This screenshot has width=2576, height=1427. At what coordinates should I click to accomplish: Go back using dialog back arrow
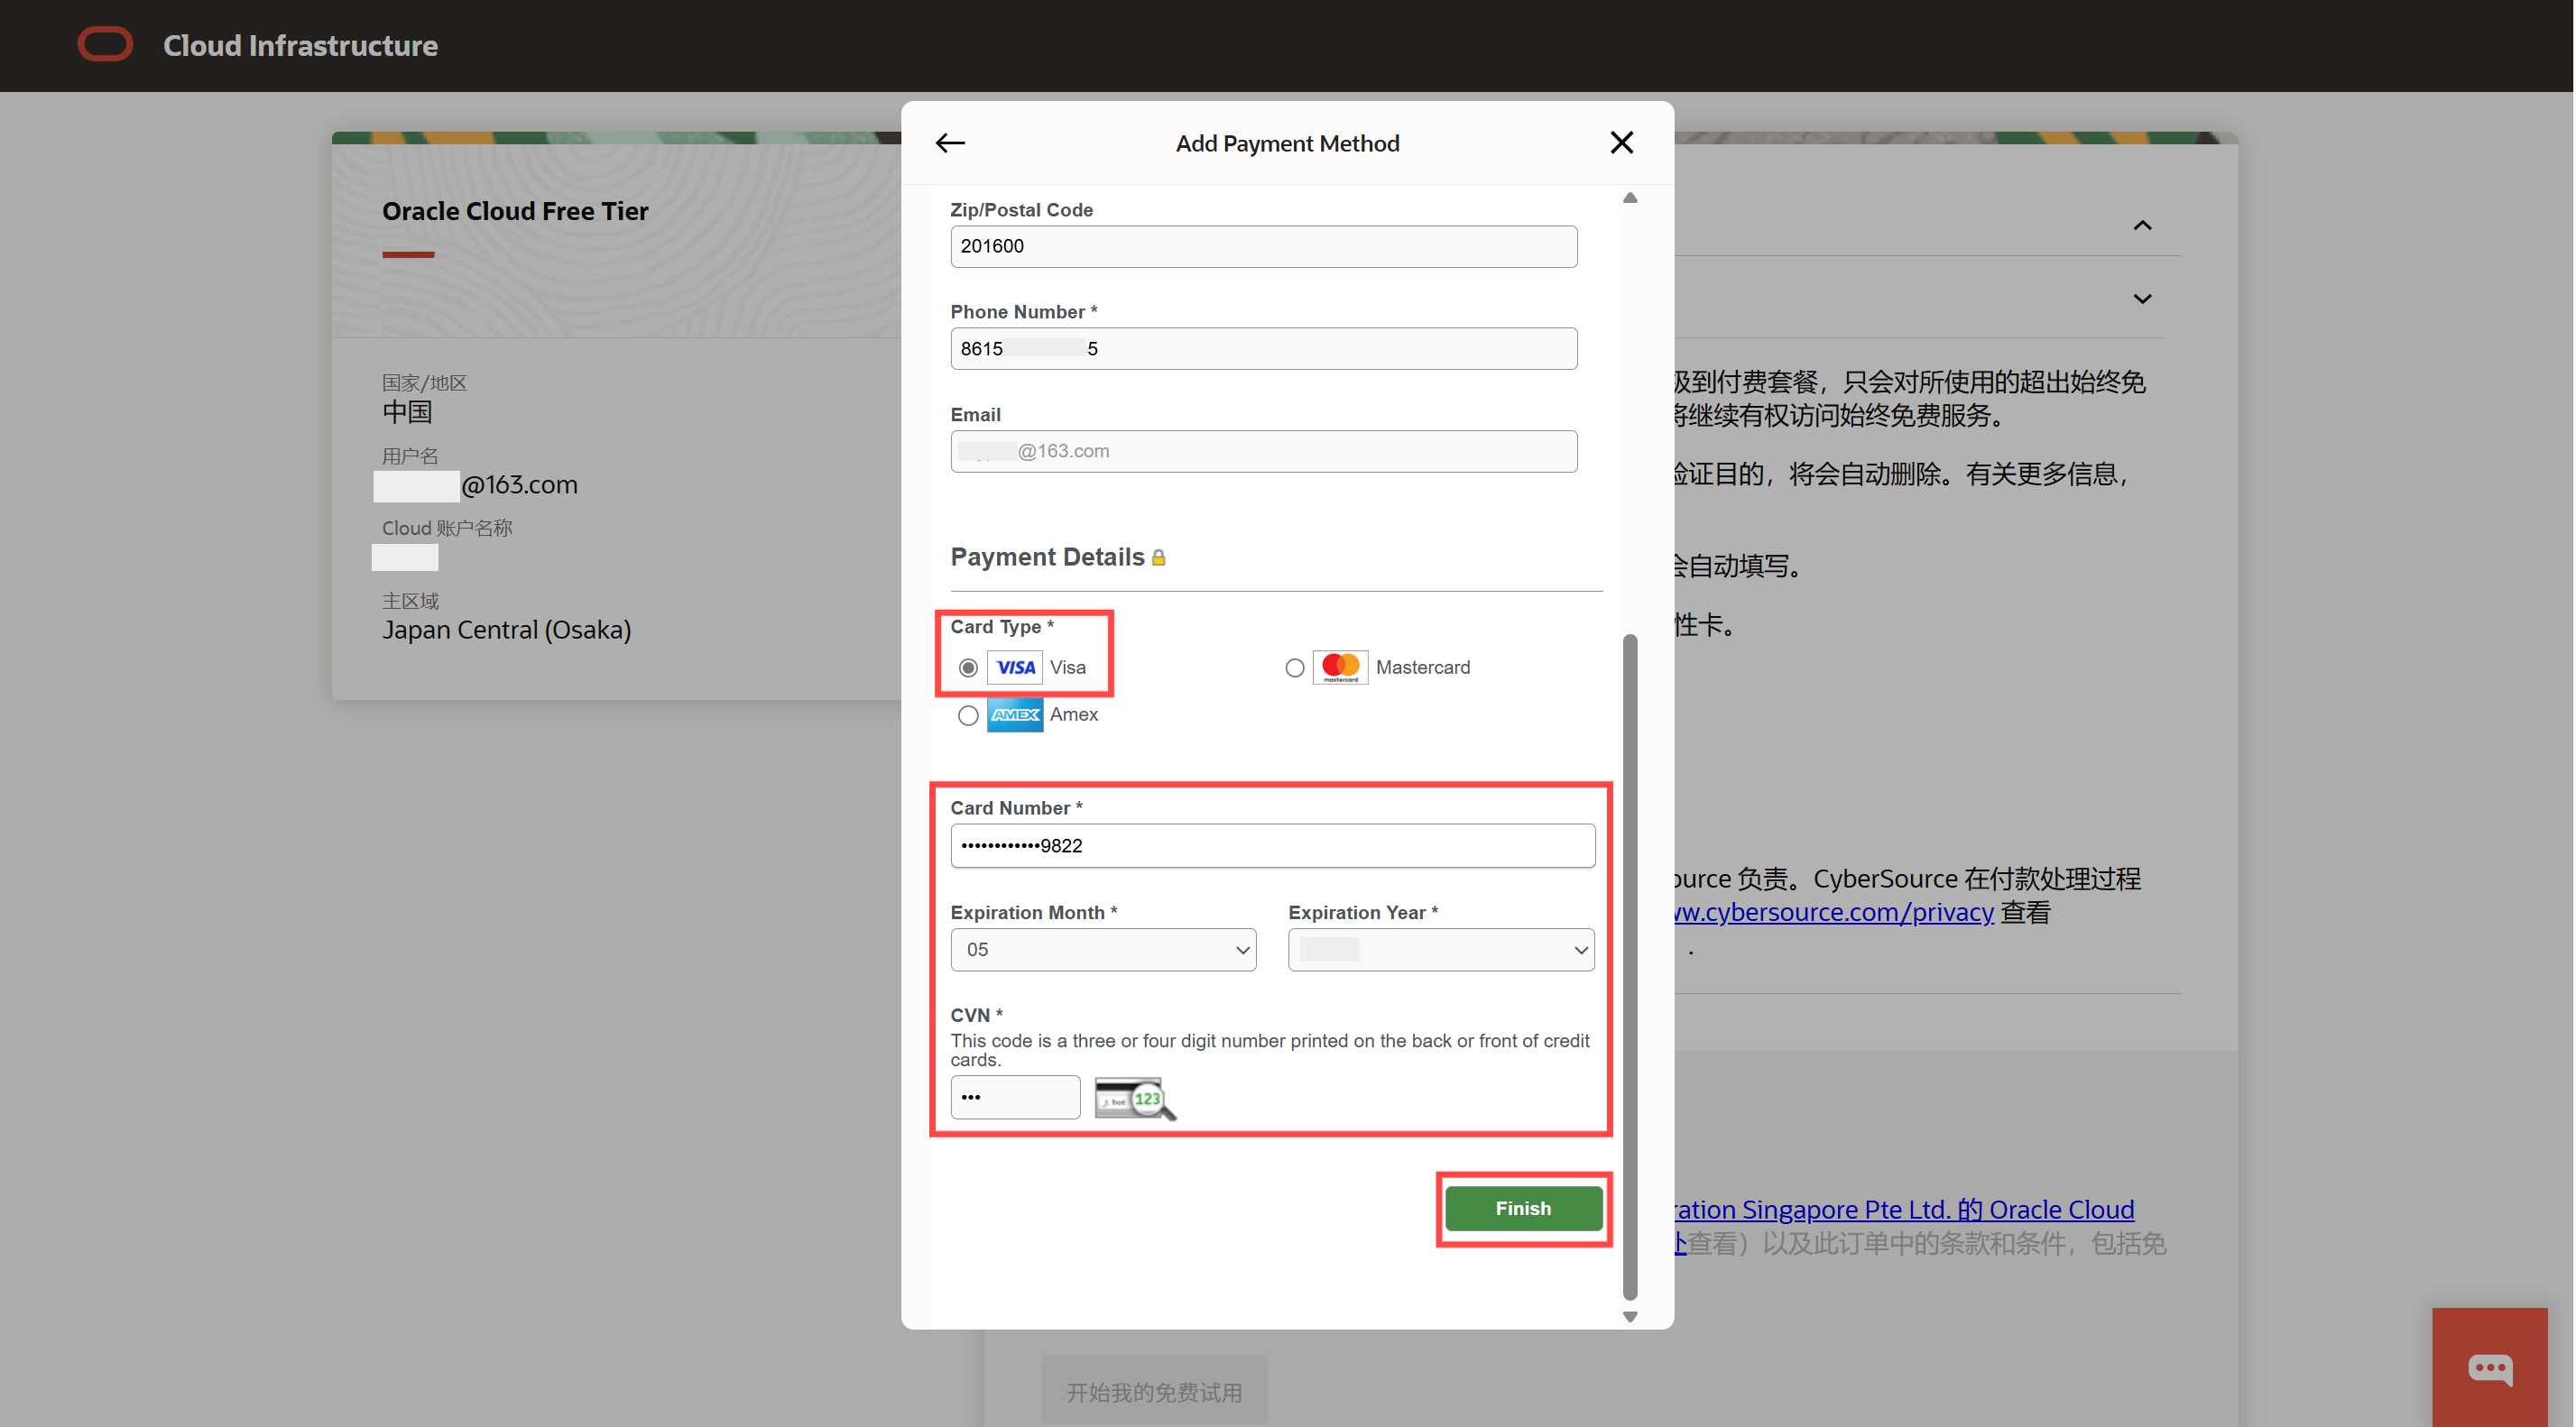pos(950,143)
